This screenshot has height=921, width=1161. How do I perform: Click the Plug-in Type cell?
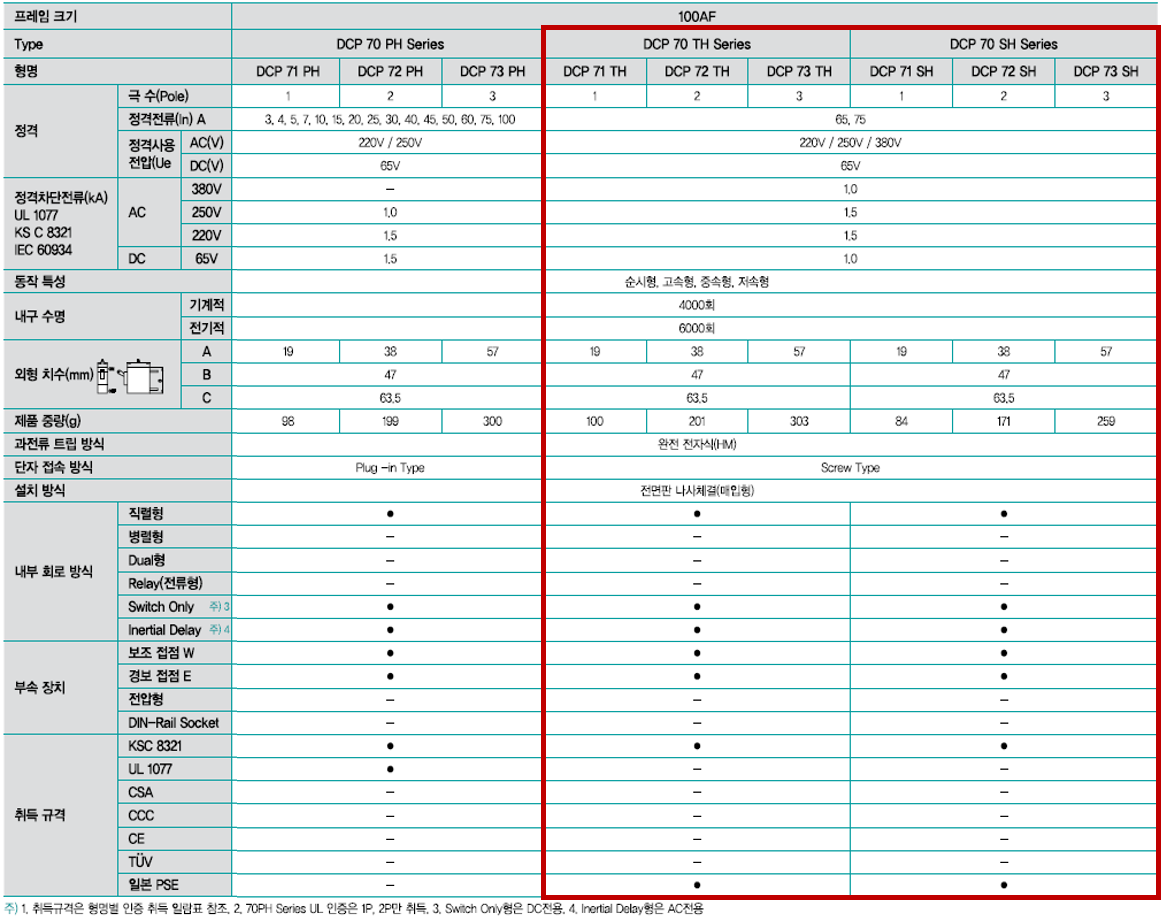point(390,468)
